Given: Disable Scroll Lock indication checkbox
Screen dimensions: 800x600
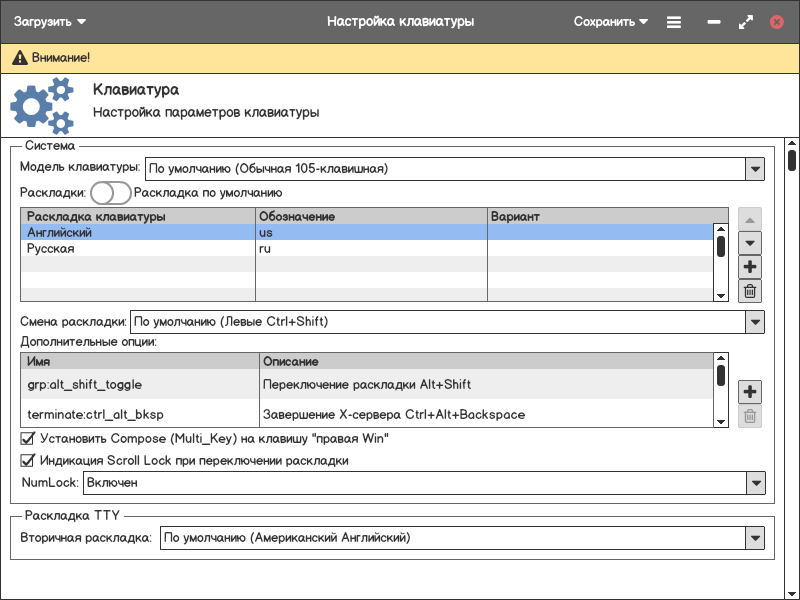Looking at the screenshot, I should coord(28,461).
